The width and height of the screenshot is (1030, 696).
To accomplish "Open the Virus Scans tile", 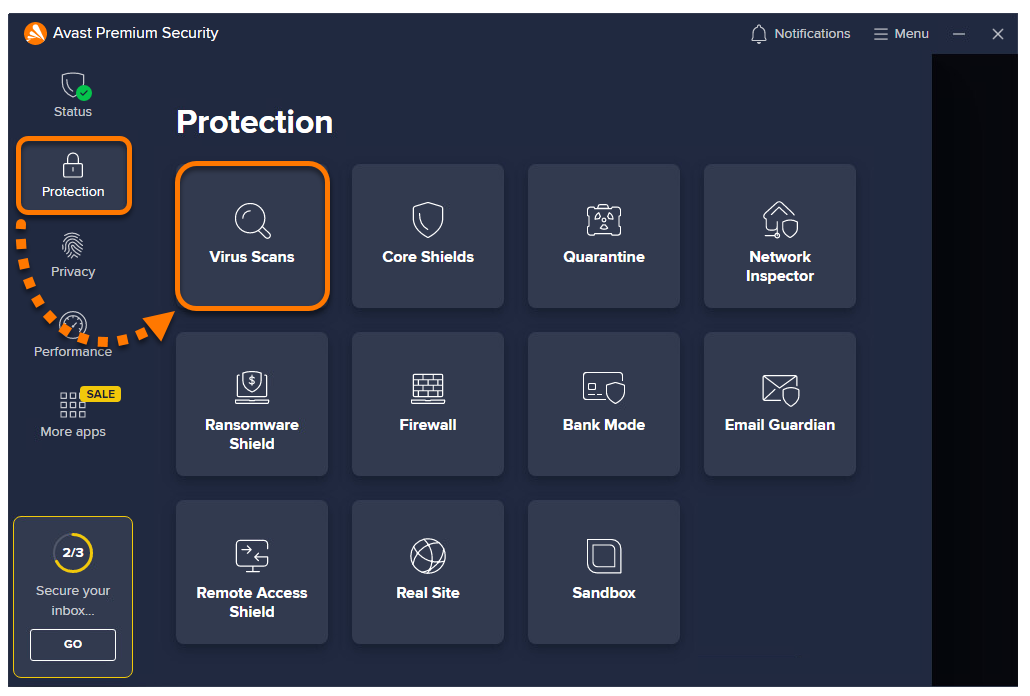I will [x=252, y=236].
